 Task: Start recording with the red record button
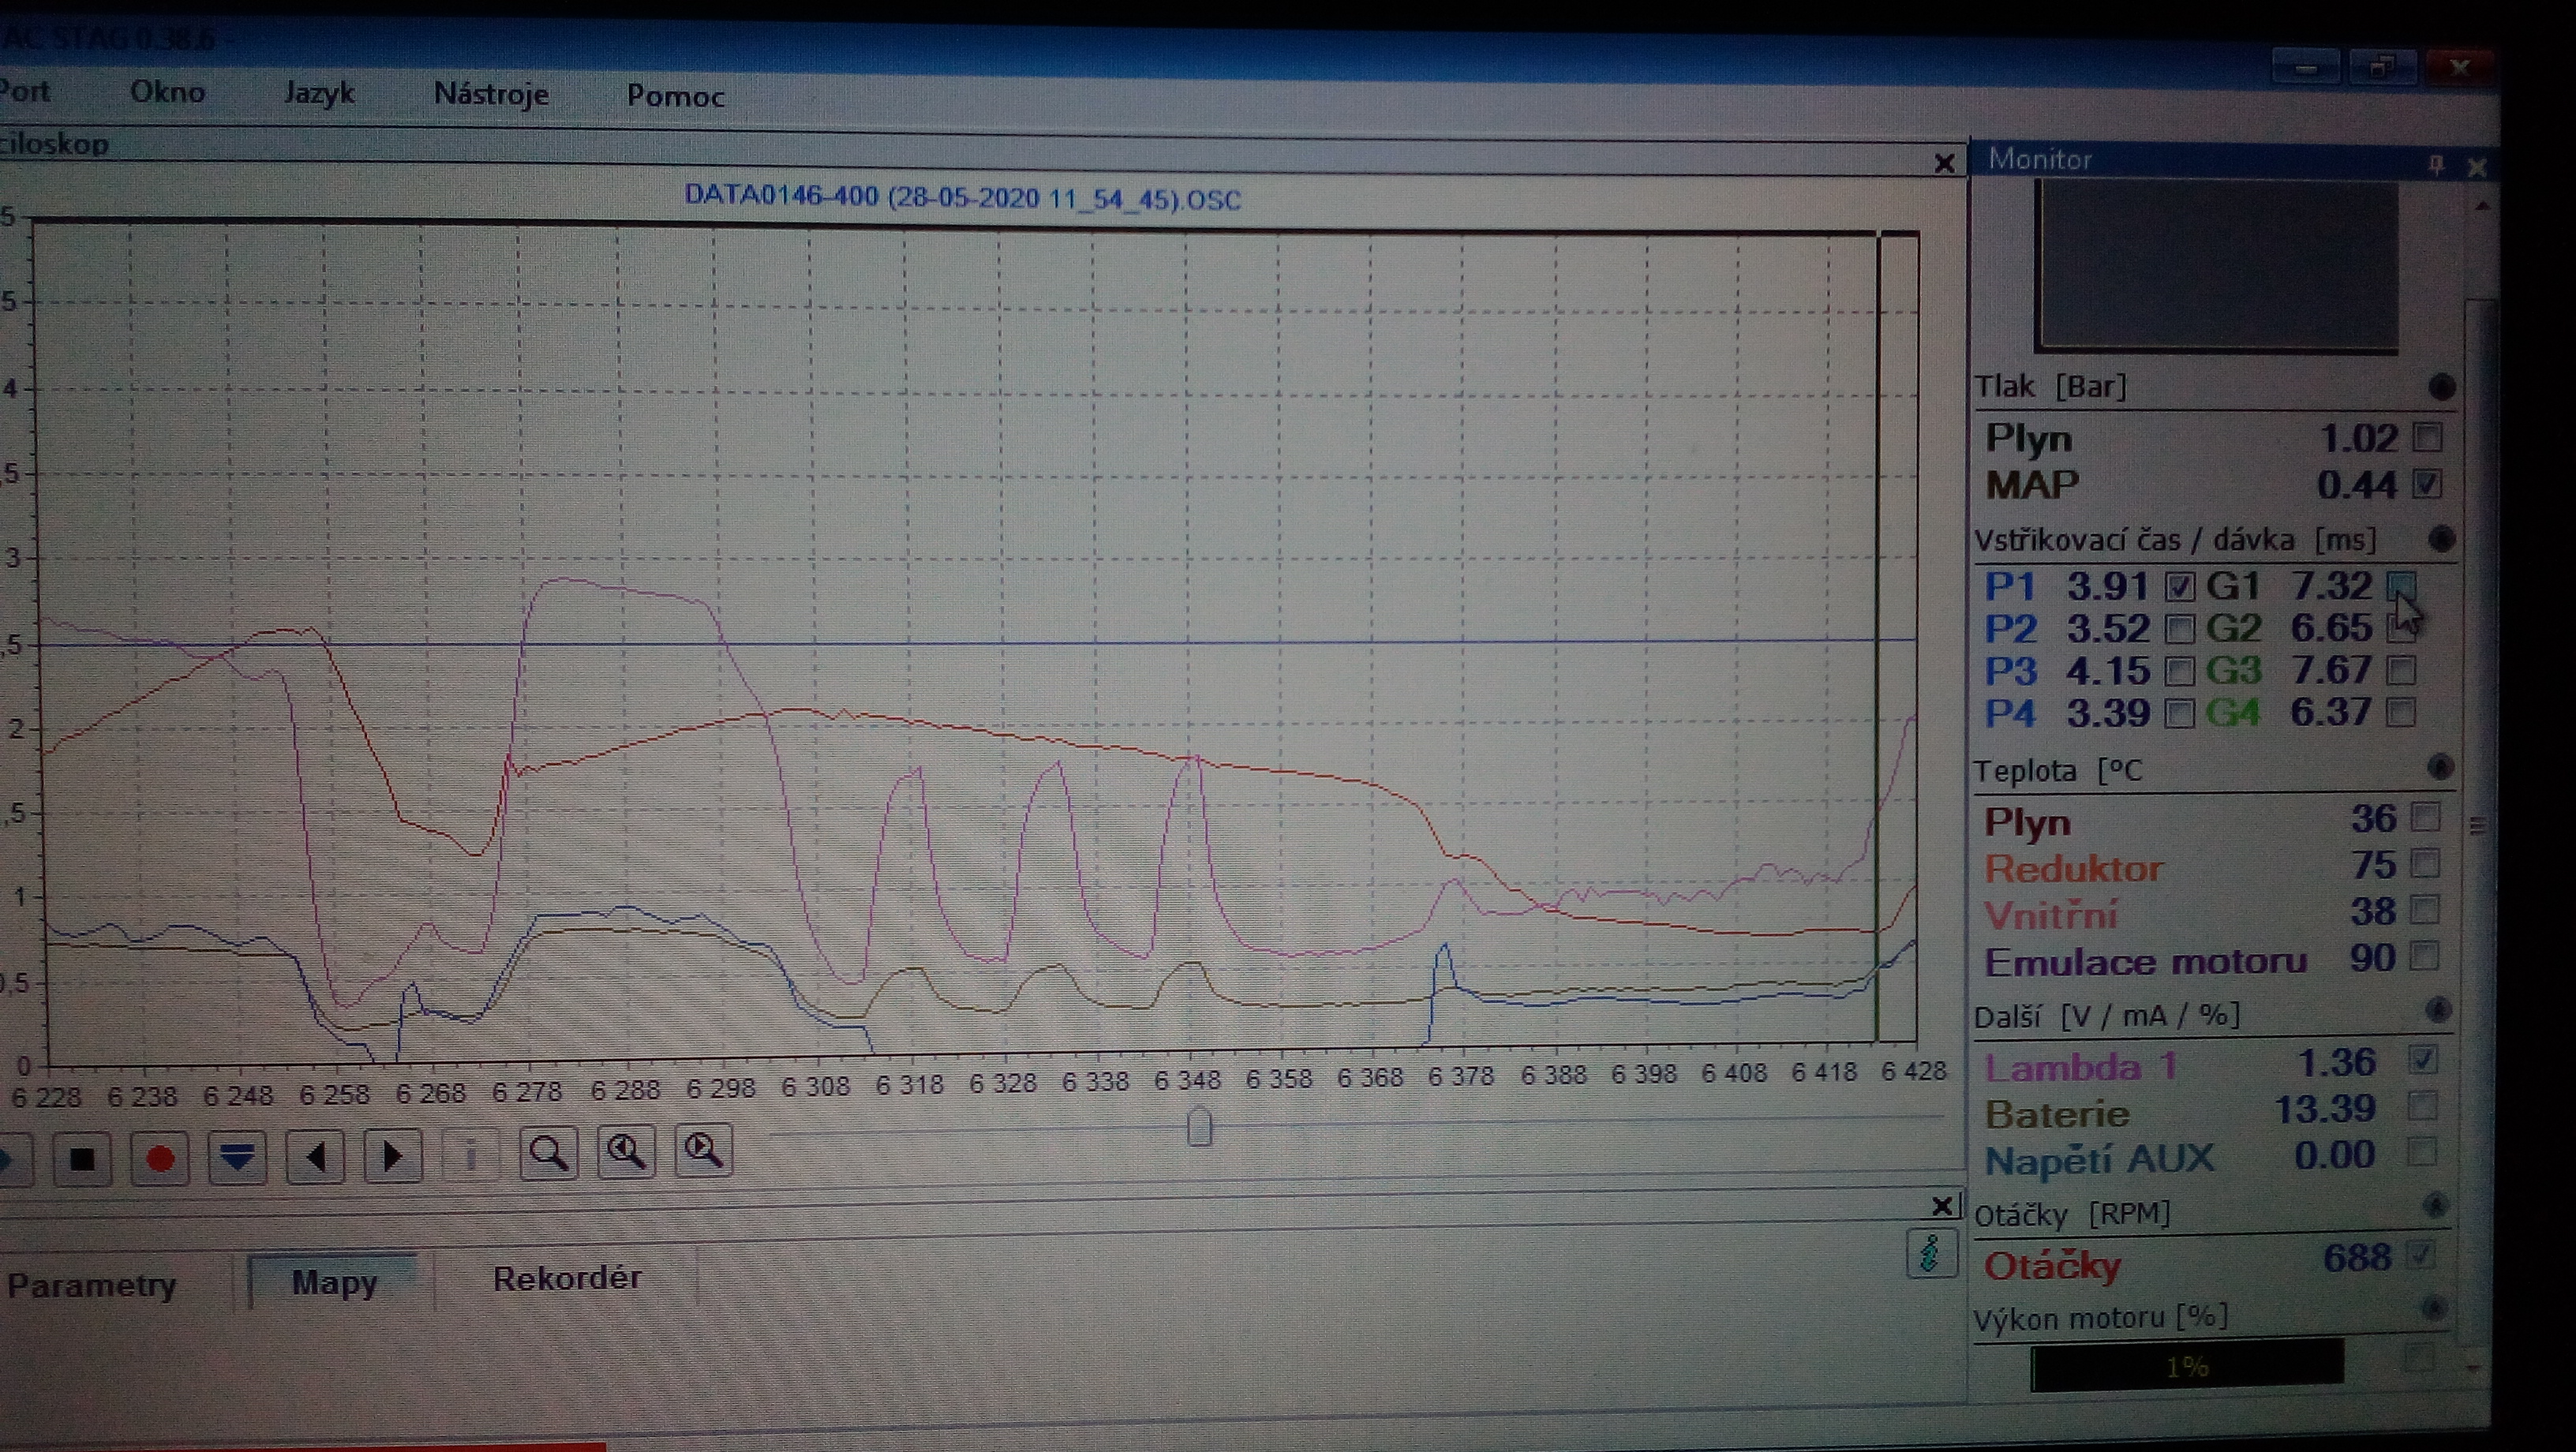159,1157
